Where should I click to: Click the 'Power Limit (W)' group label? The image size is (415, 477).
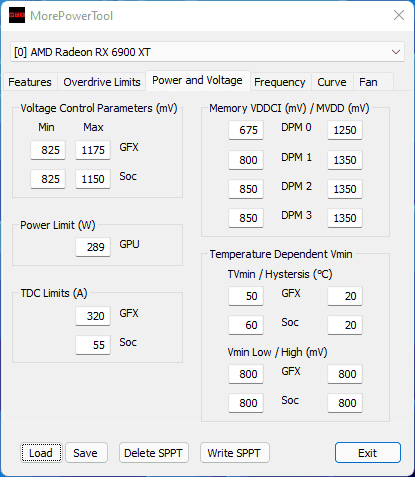[58, 225]
